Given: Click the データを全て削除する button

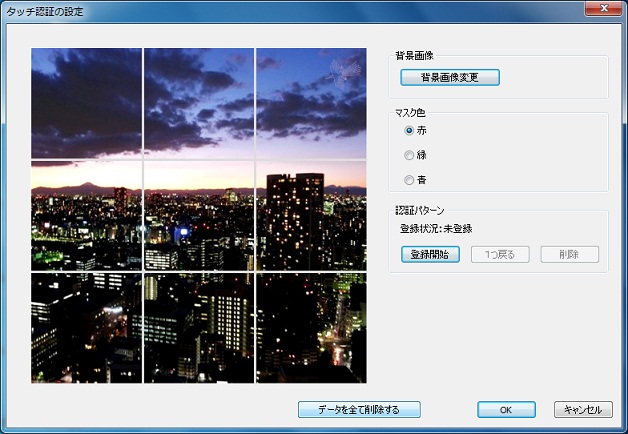Looking at the screenshot, I should (359, 410).
